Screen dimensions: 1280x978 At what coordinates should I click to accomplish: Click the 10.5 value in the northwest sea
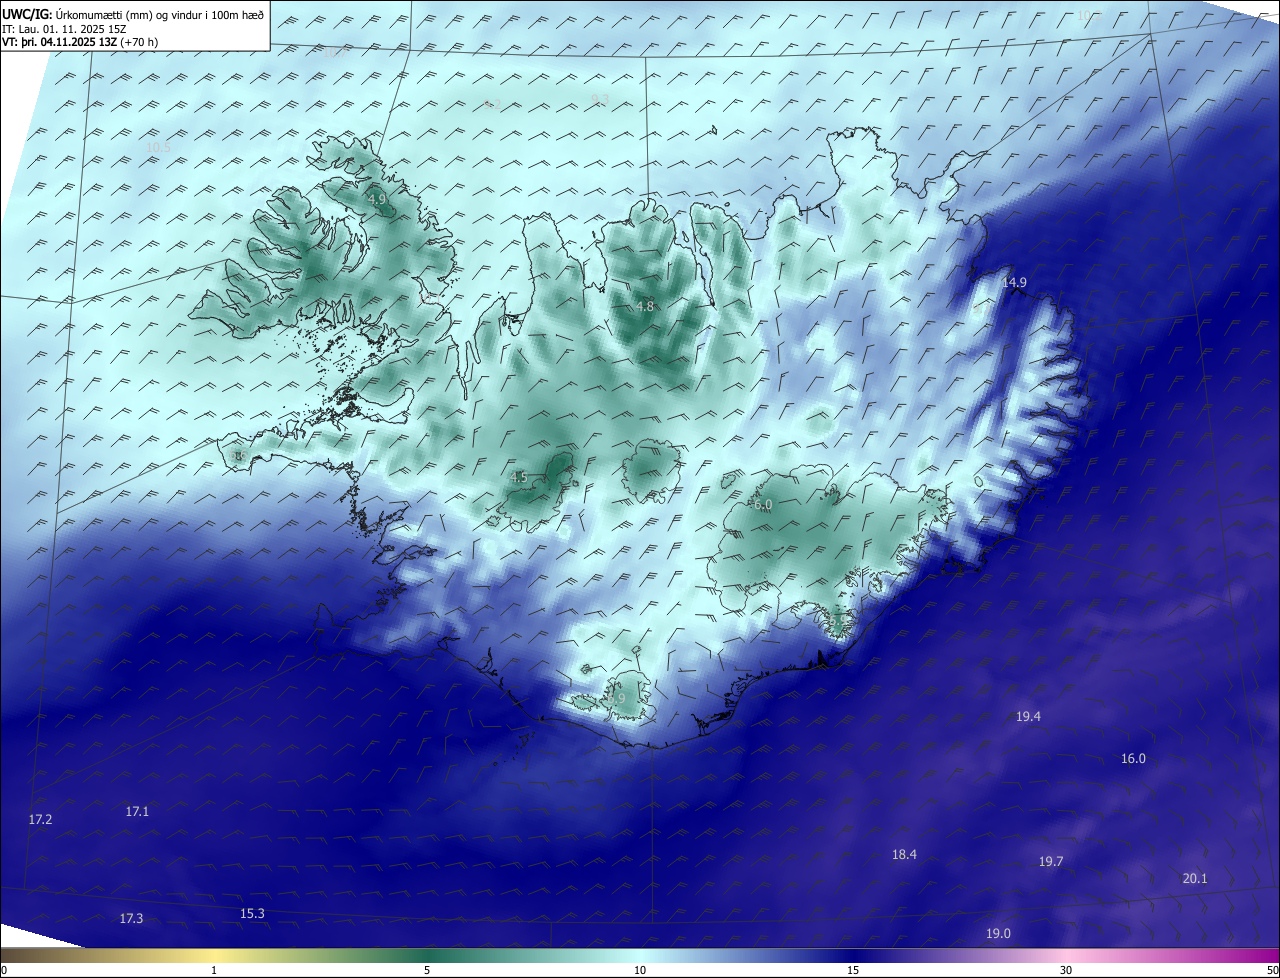(158, 148)
